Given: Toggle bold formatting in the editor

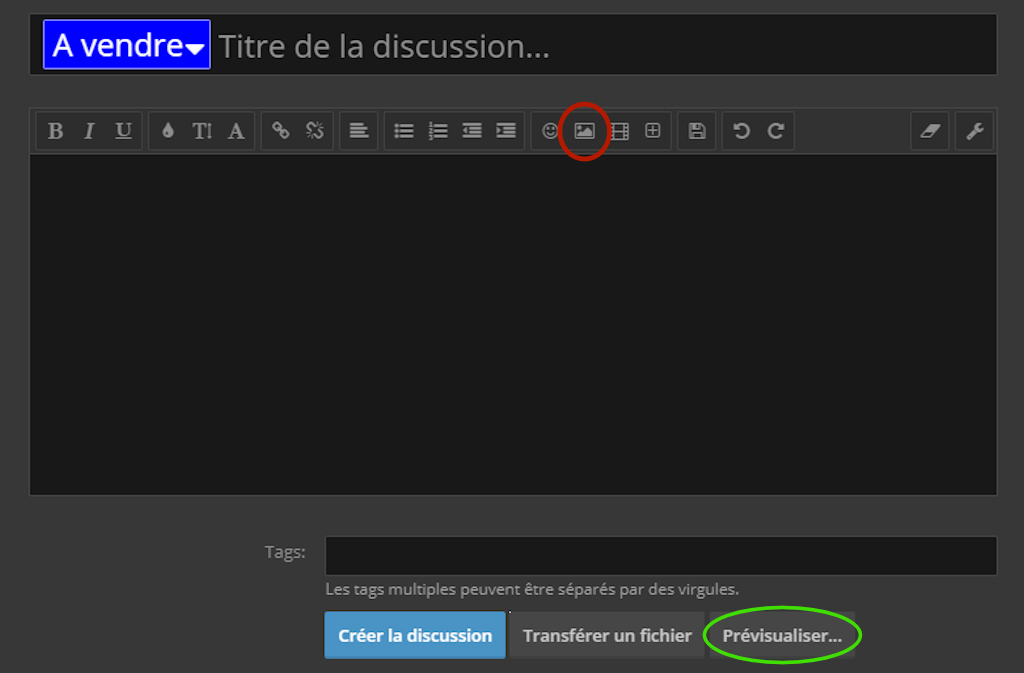Looking at the screenshot, I should [x=56, y=130].
